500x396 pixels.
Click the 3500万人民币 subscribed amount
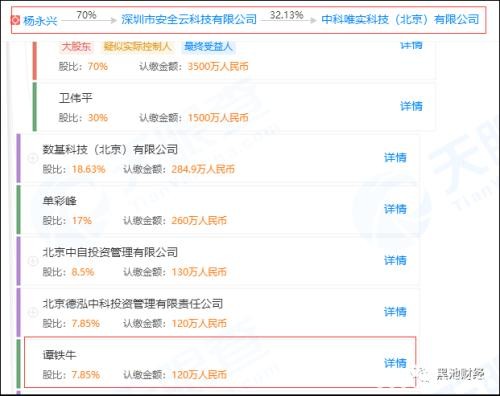pos(218,66)
